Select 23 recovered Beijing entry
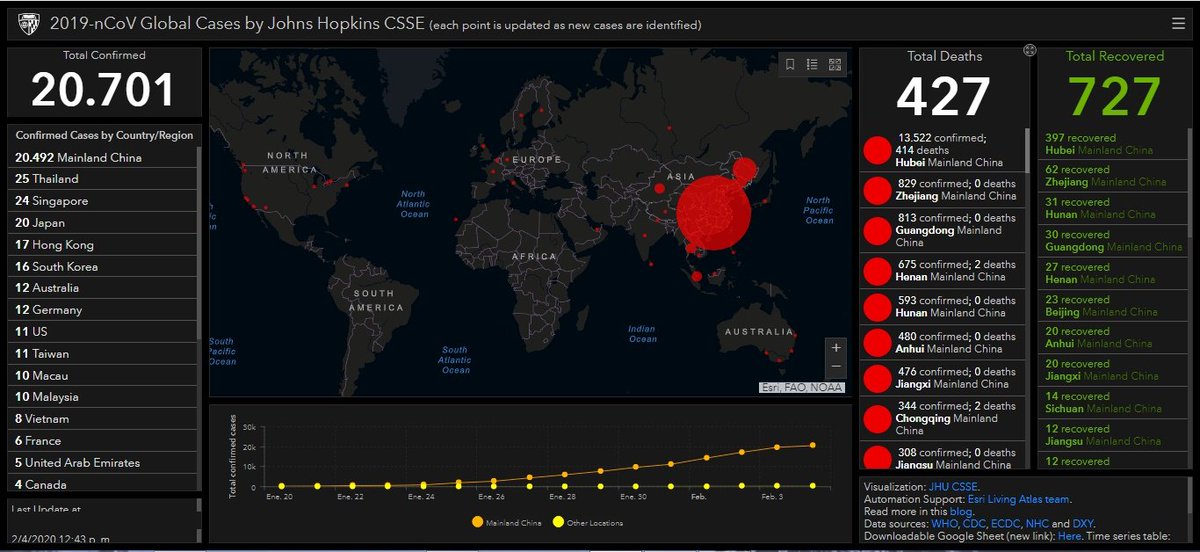1200x552 pixels. (x=1112, y=305)
